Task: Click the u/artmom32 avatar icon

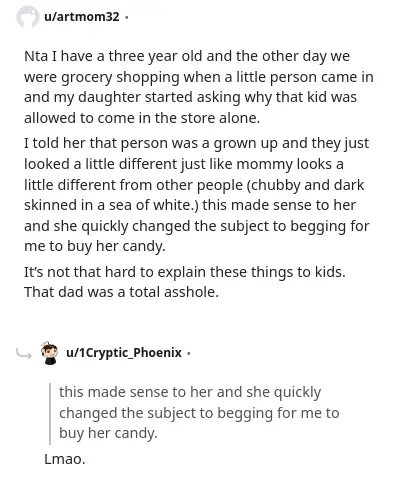Action: point(28,17)
